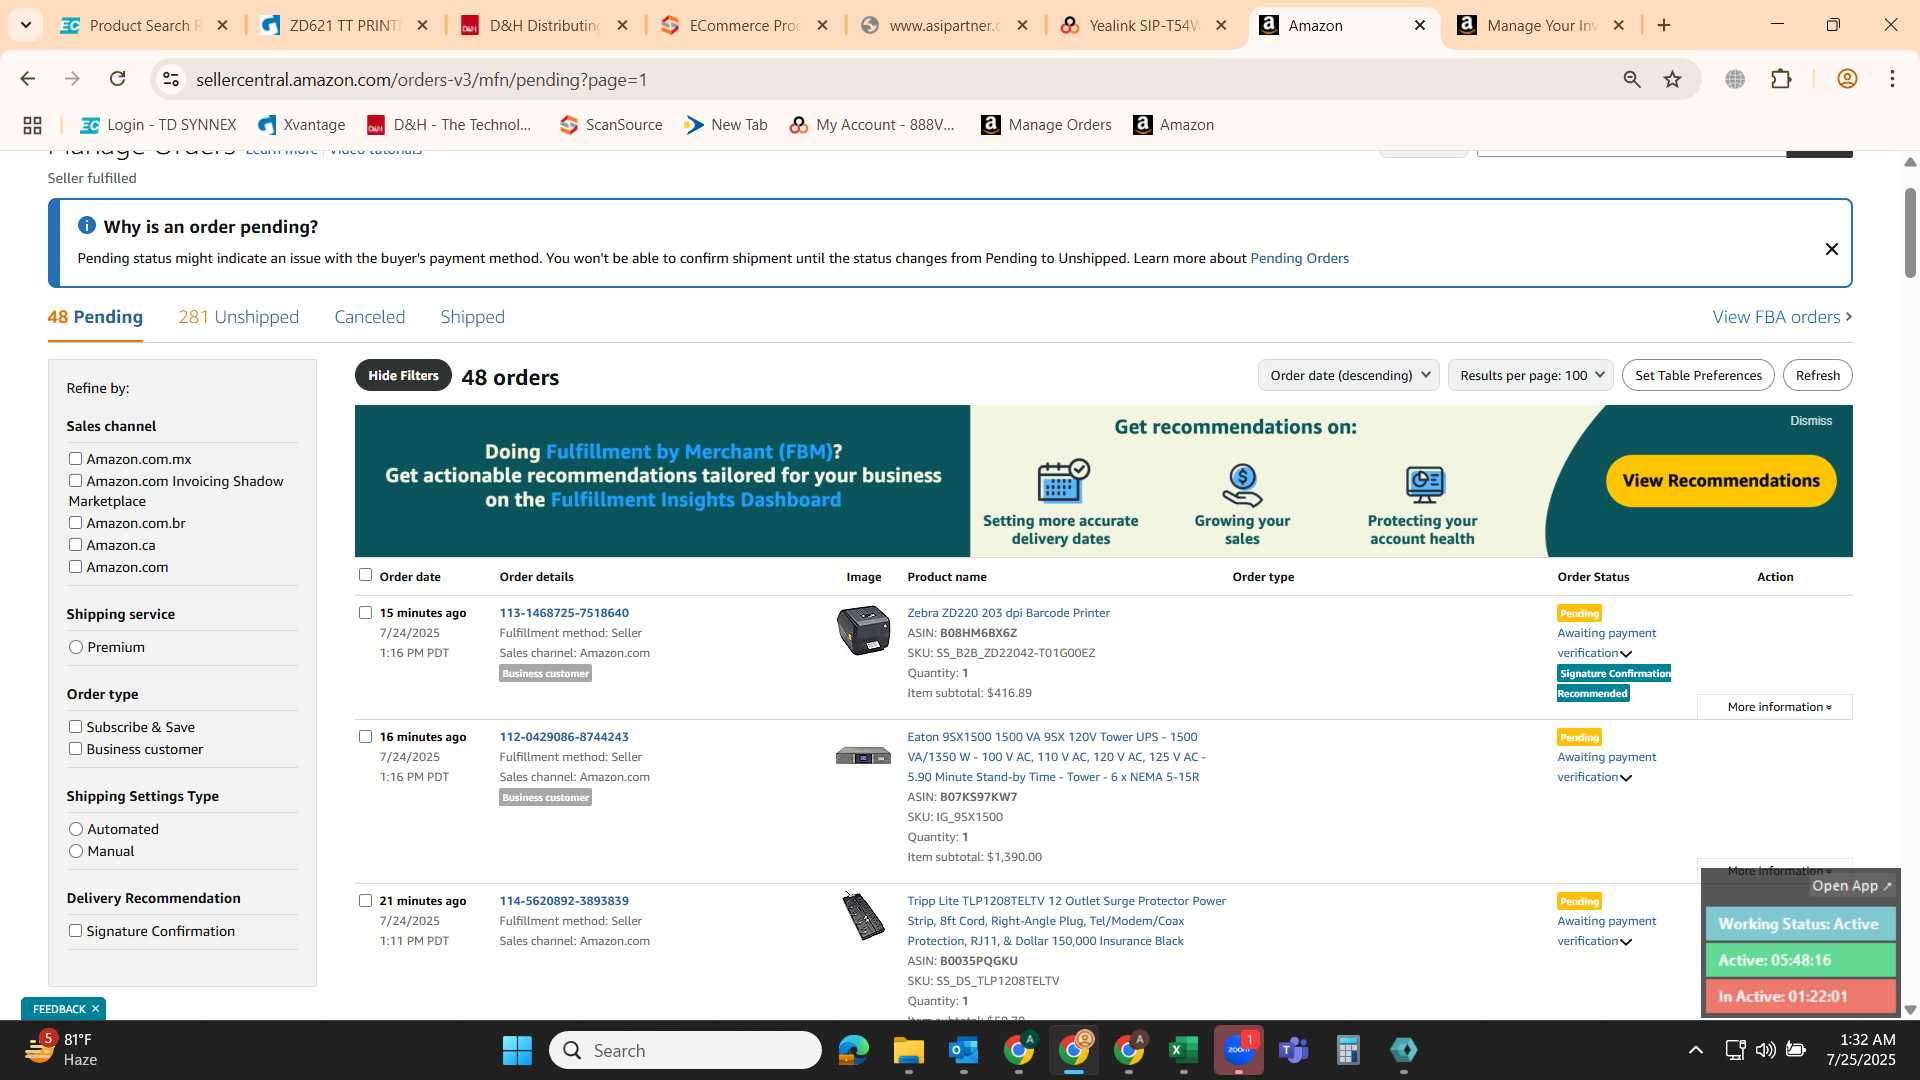This screenshot has height=1080, width=1920.
Task: Check the Business customer order type
Action: pos(75,749)
